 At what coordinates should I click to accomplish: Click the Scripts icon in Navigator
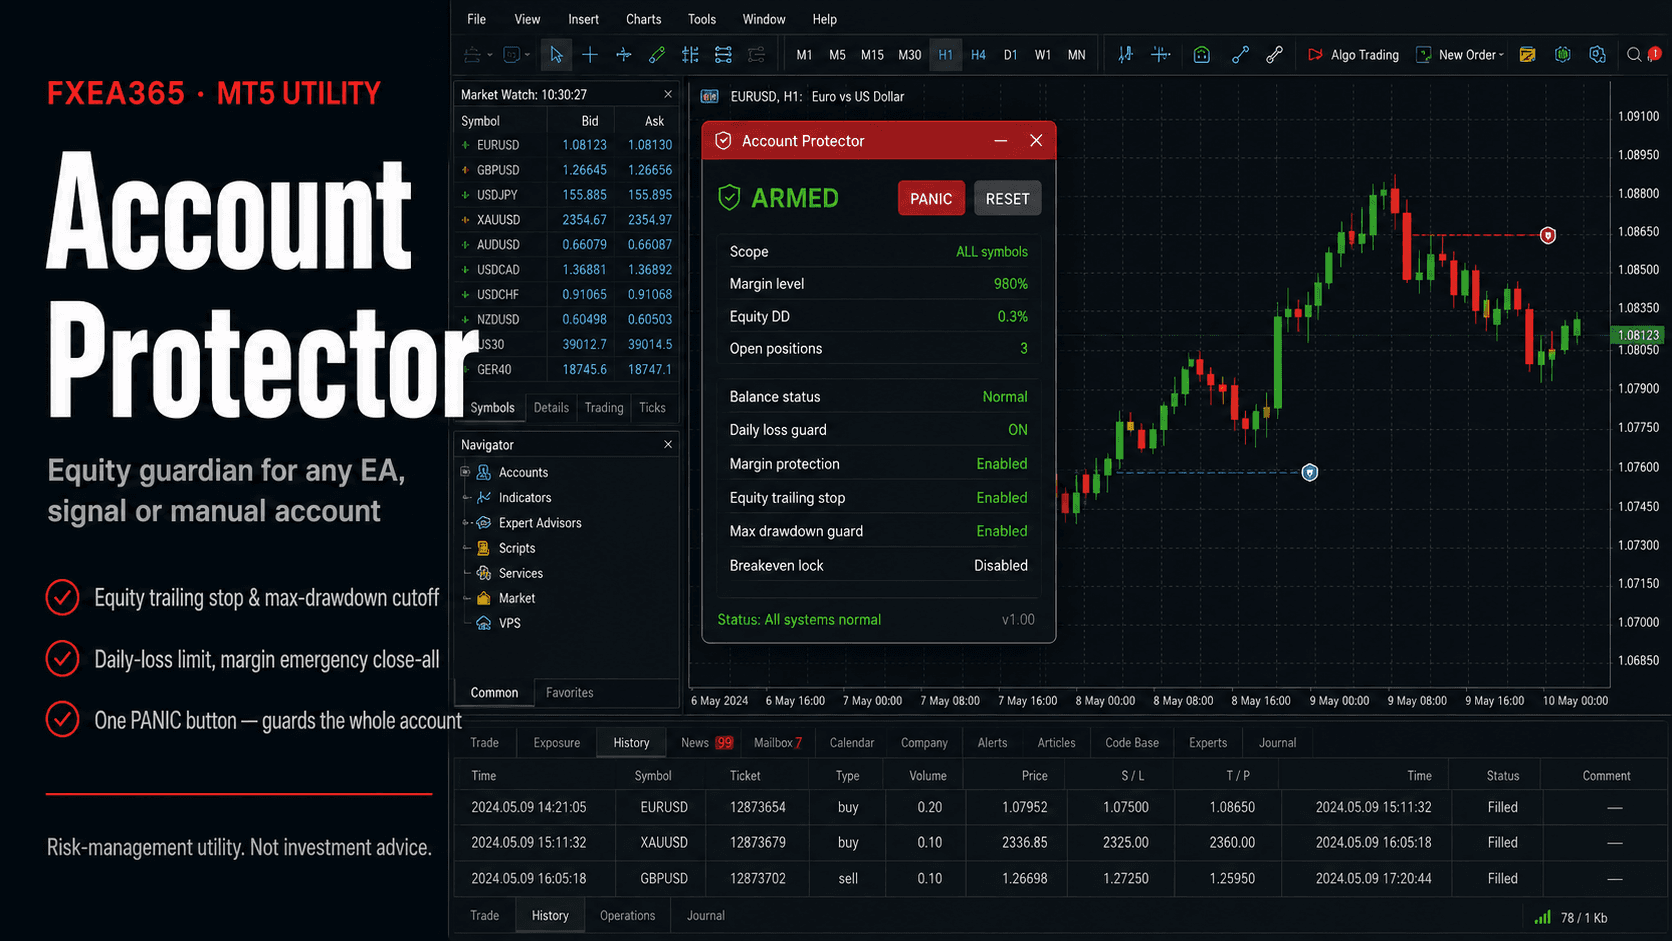pos(484,548)
